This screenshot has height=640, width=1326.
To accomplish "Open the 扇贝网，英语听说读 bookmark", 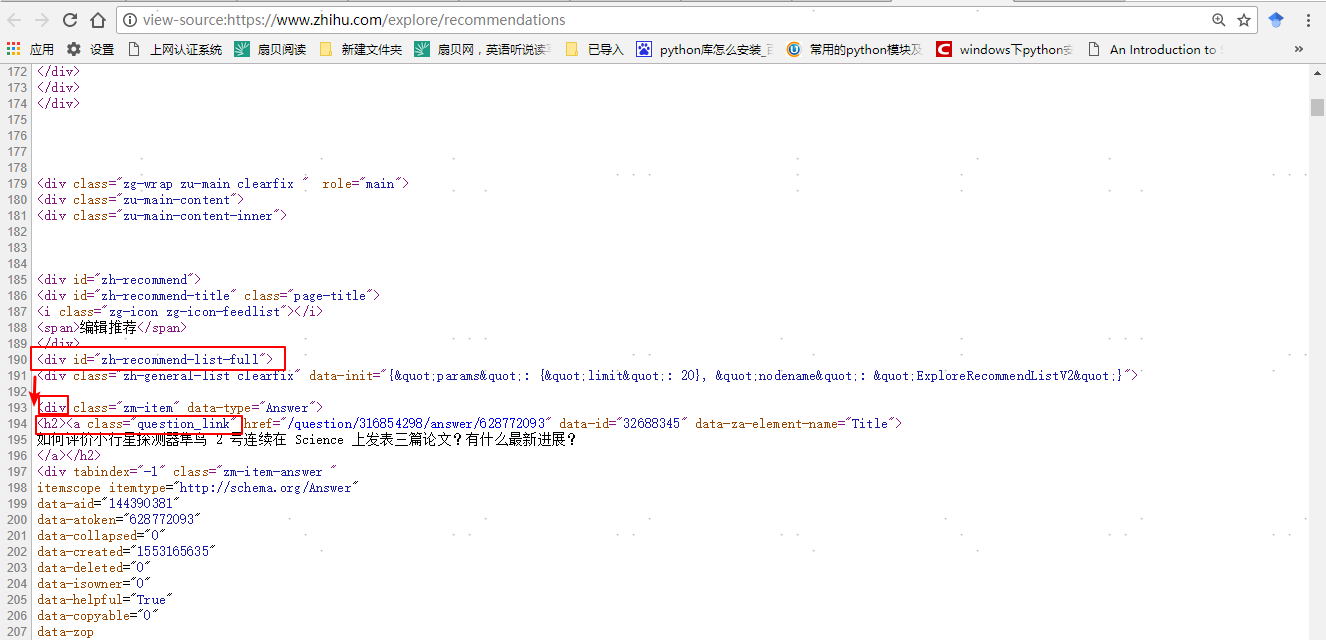I will tap(483, 49).
